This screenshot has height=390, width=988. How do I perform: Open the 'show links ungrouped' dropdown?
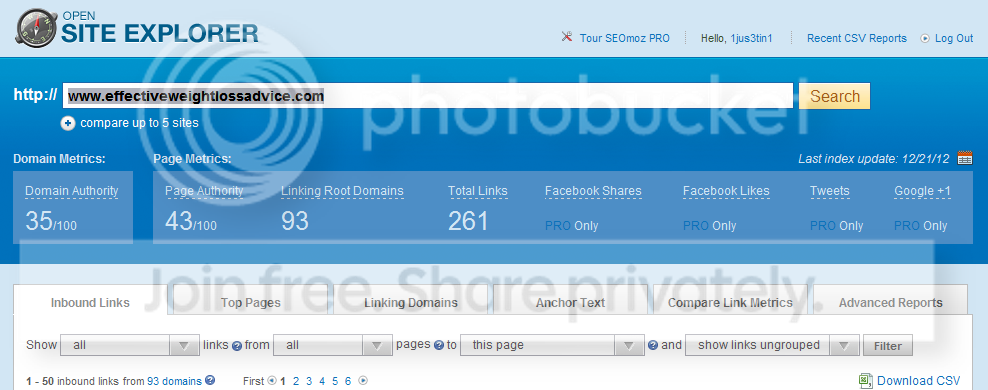(x=772, y=345)
